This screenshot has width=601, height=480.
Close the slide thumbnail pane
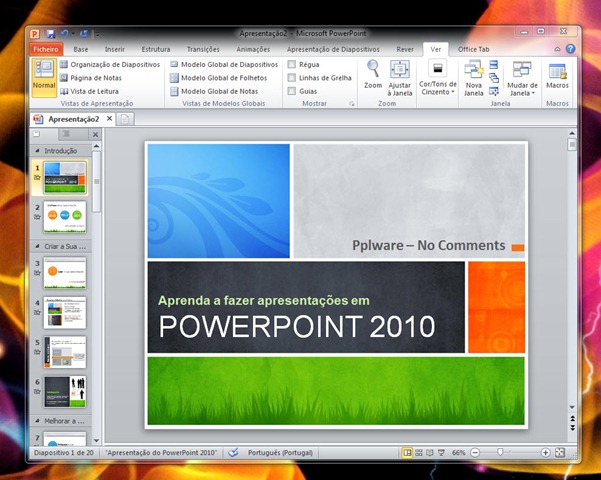(95, 134)
